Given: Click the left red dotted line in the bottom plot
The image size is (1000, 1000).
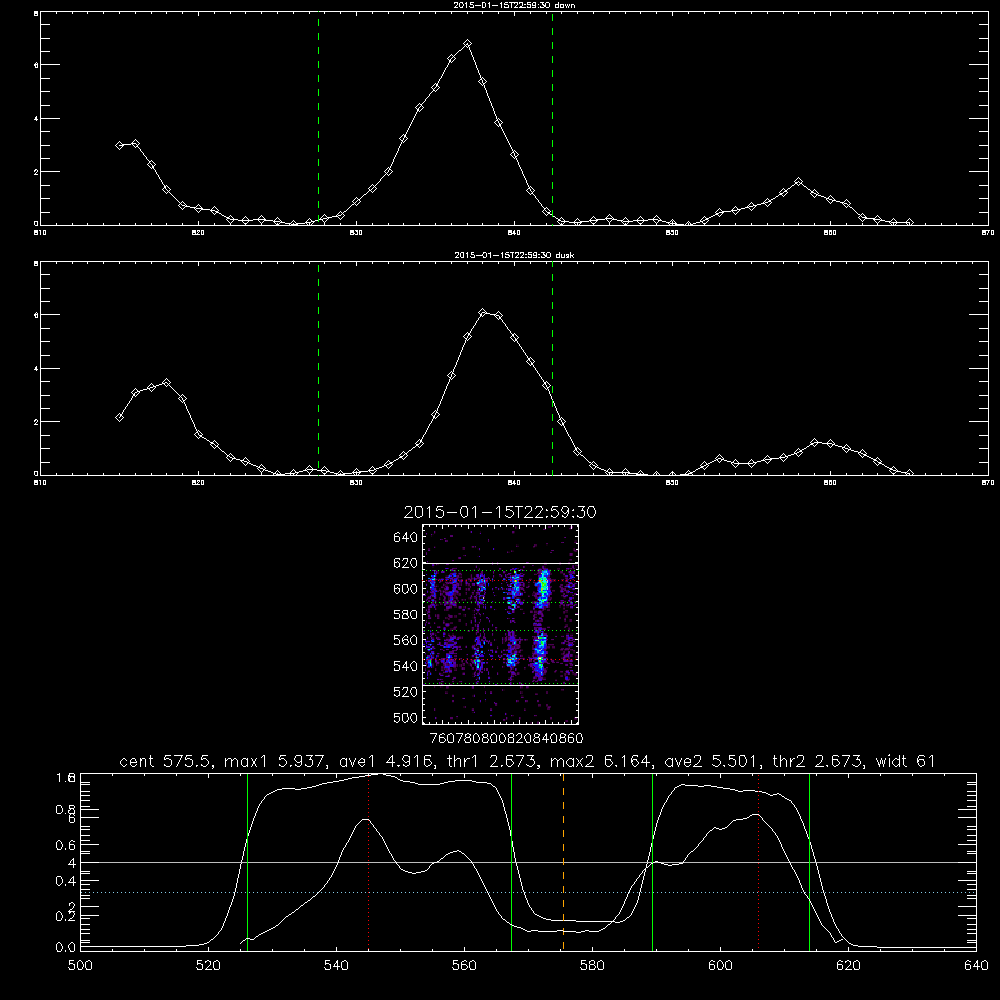Looking at the screenshot, I should pos(369,861).
